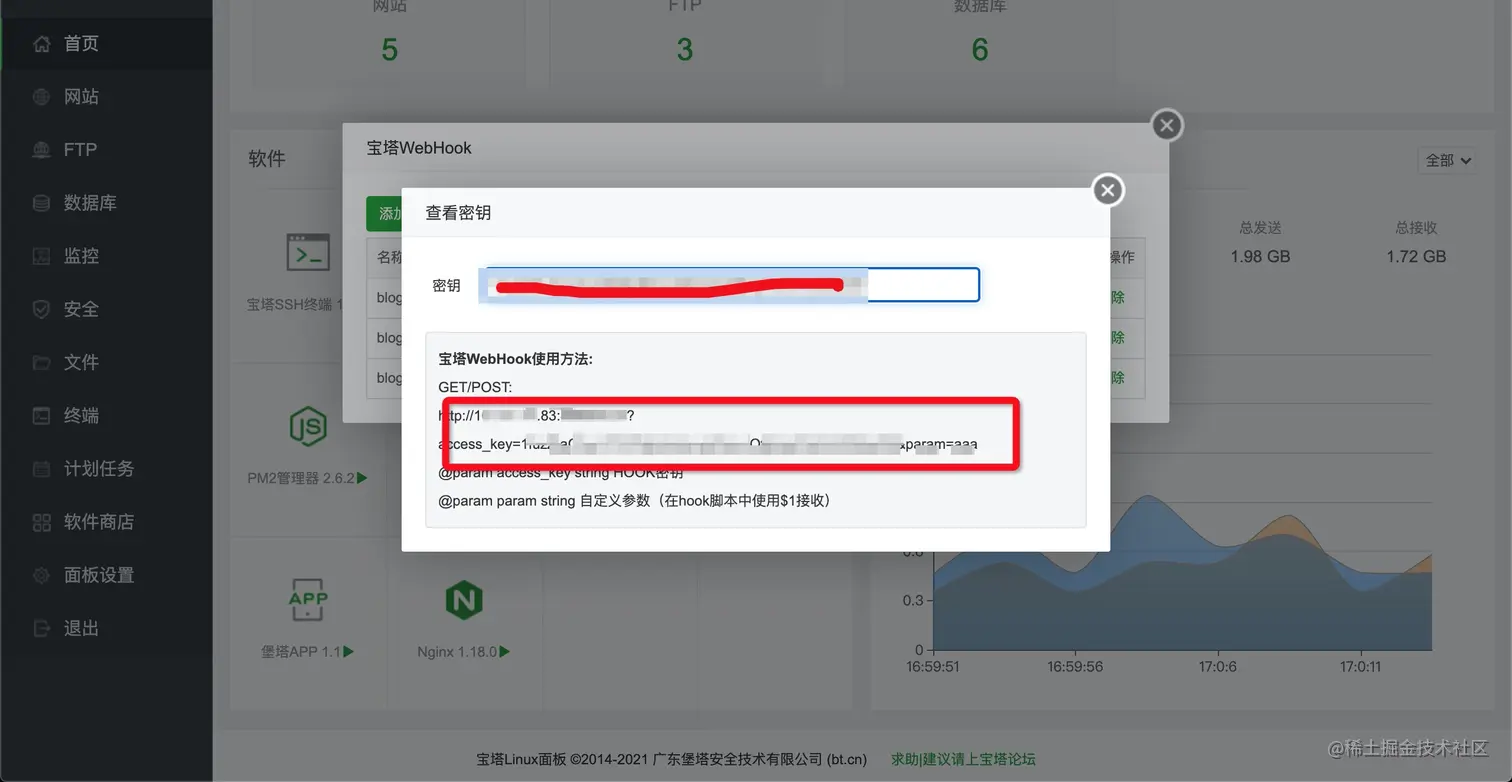This screenshot has height=782, width=1512.
Task: Click the grid icon beside 软件商店
Action: [41, 522]
